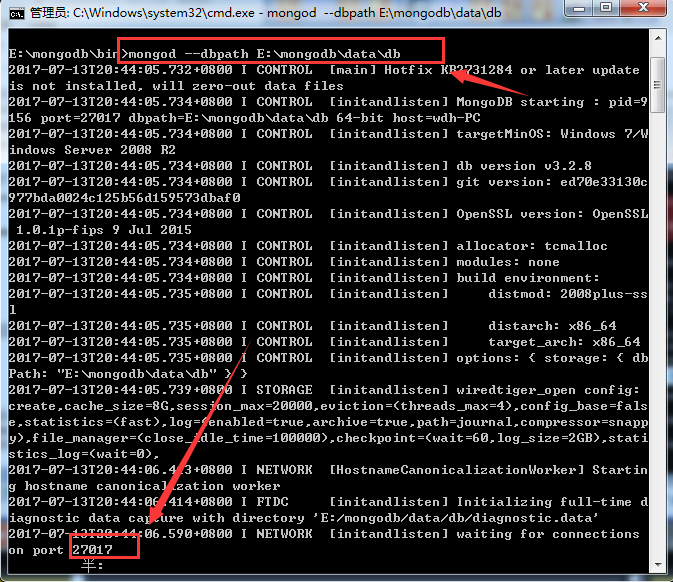The image size is (673, 582).
Task: Click 'create,cache_size=8G' text
Action: pyautogui.click(x=88, y=406)
